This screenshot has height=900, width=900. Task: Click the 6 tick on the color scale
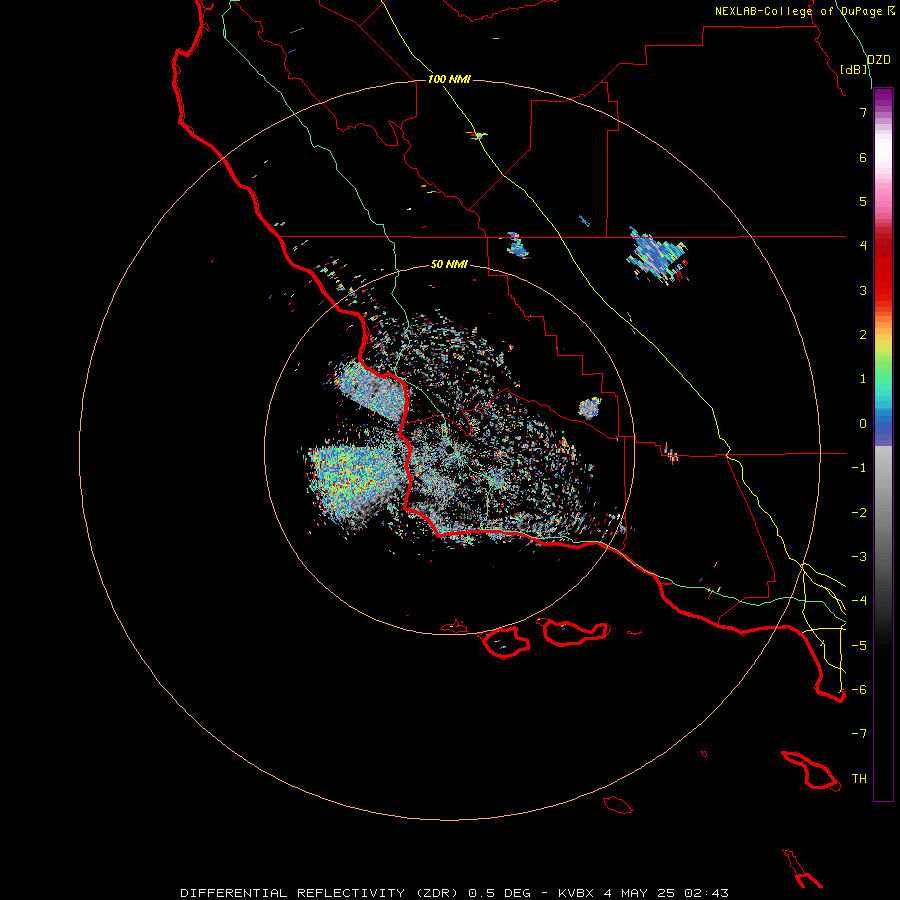pos(863,157)
